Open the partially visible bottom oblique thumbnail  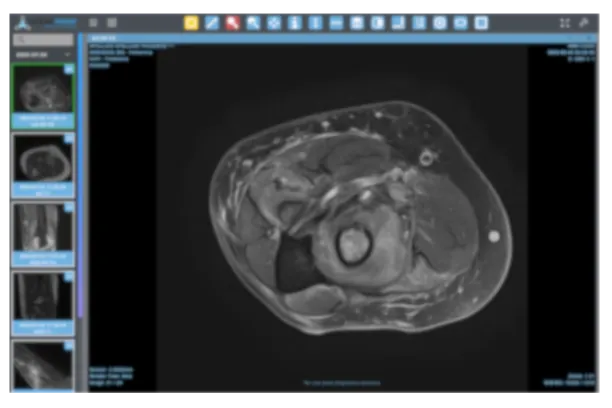point(43,365)
